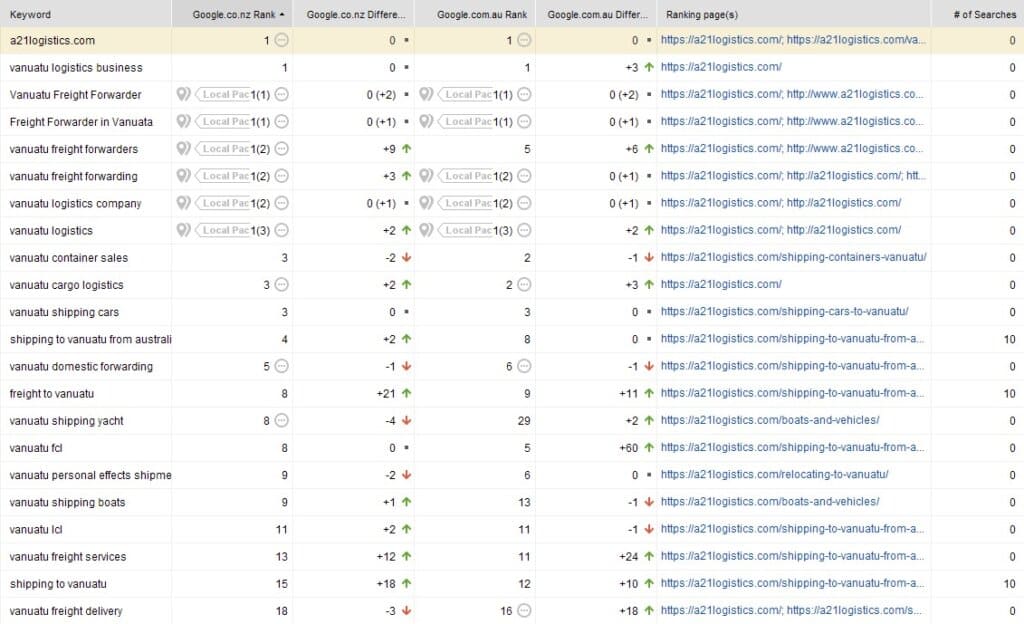
Task: Click '+24' AU difference for vanuatu freight services
Action: [628, 557]
